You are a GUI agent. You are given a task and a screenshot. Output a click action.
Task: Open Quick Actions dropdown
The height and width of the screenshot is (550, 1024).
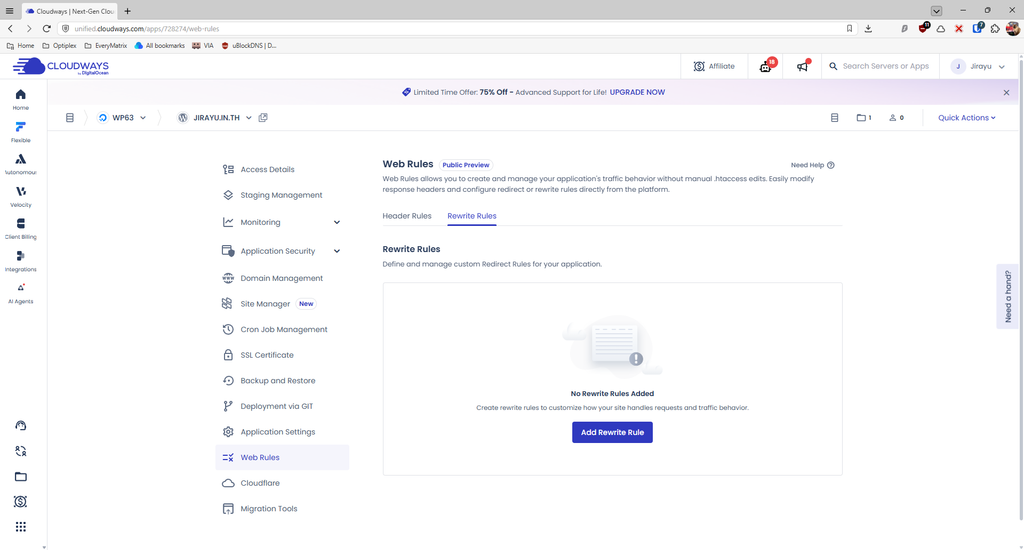point(967,118)
